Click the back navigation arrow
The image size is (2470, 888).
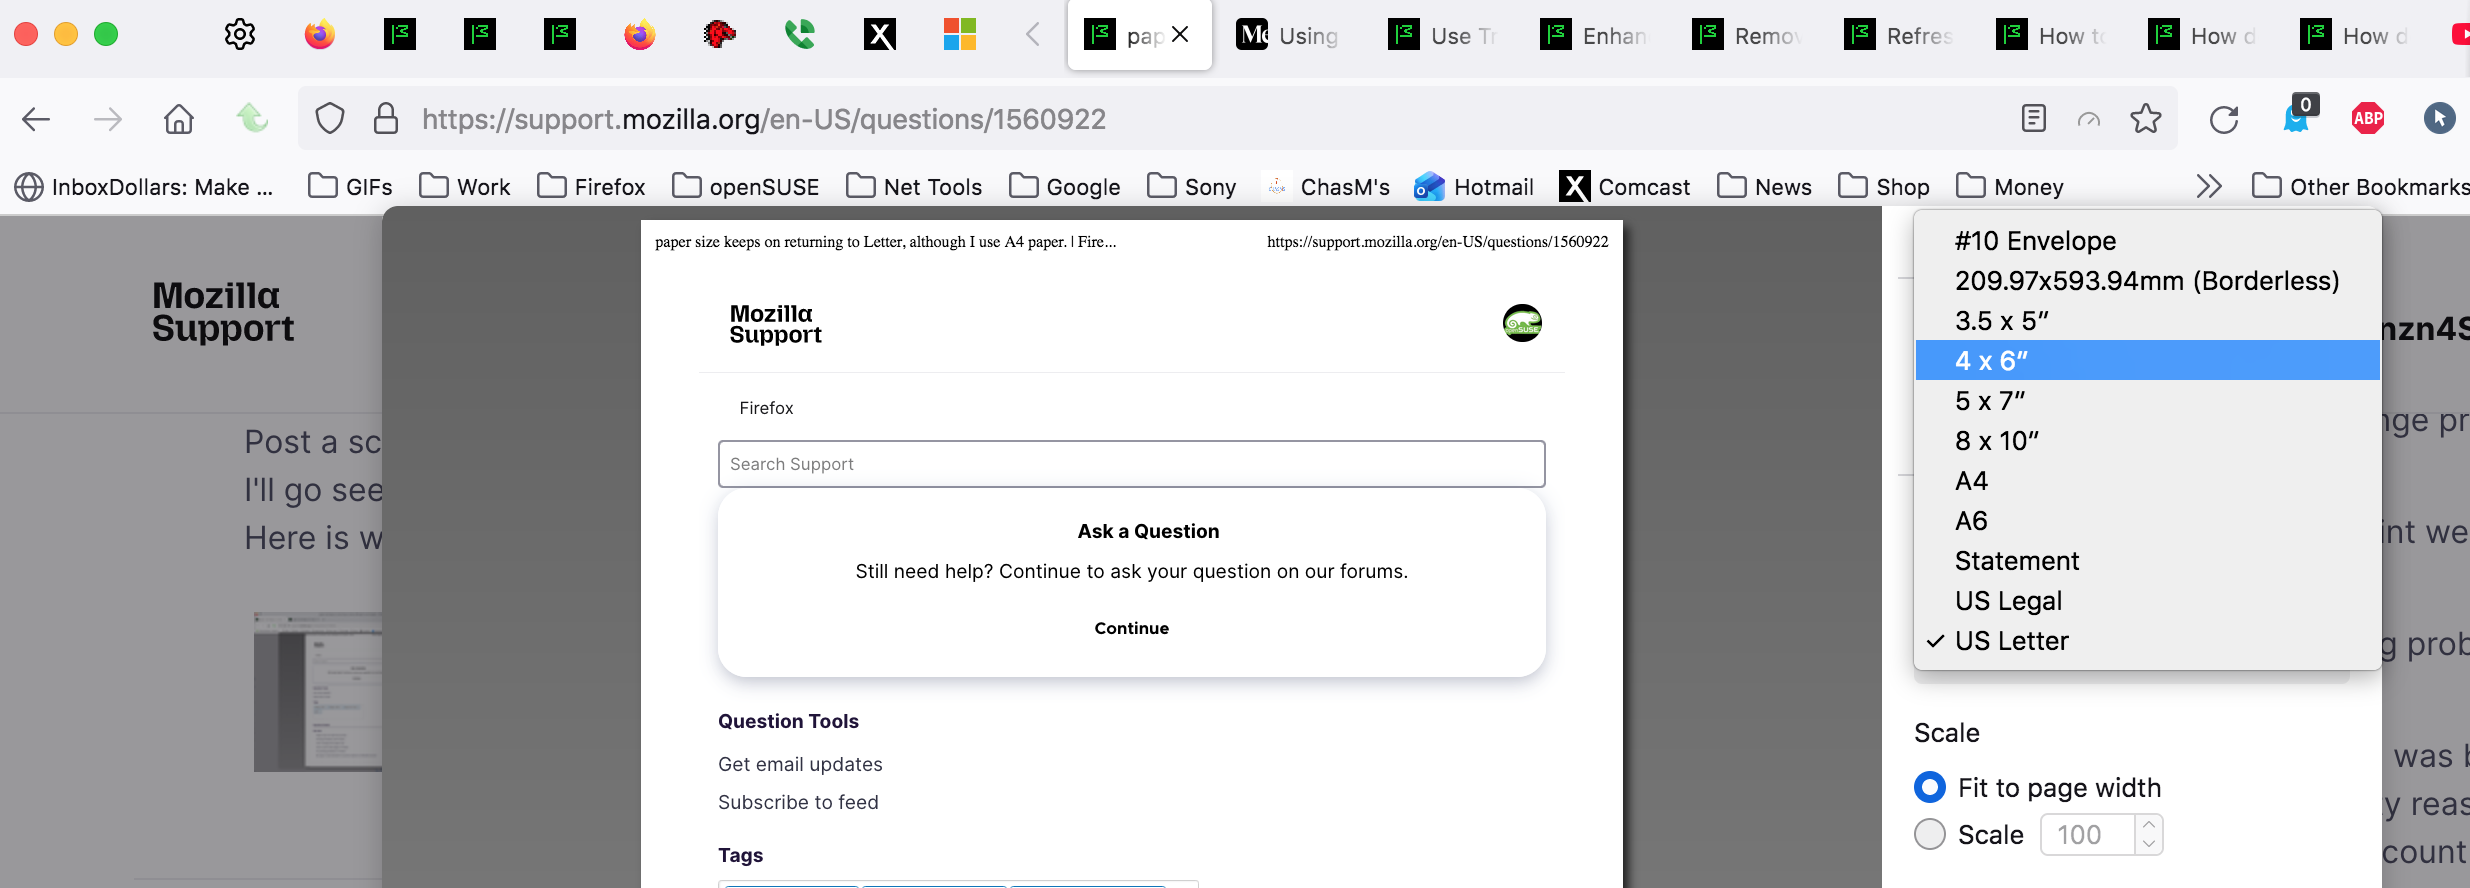pyautogui.click(x=36, y=120)
